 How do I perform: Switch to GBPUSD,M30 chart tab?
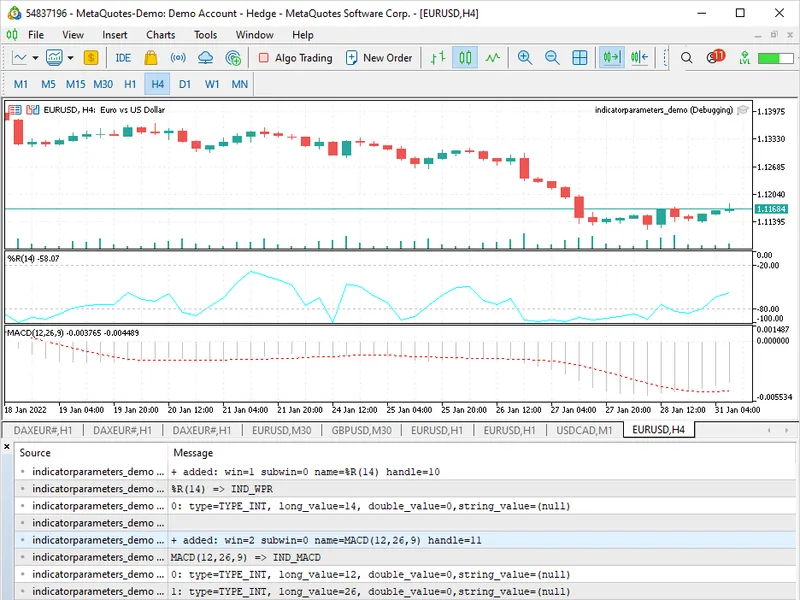[362, 430]
